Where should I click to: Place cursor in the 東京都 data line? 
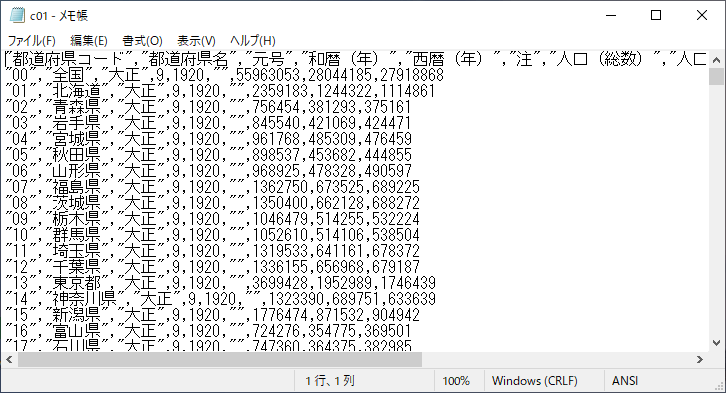[x=220, y=283]
